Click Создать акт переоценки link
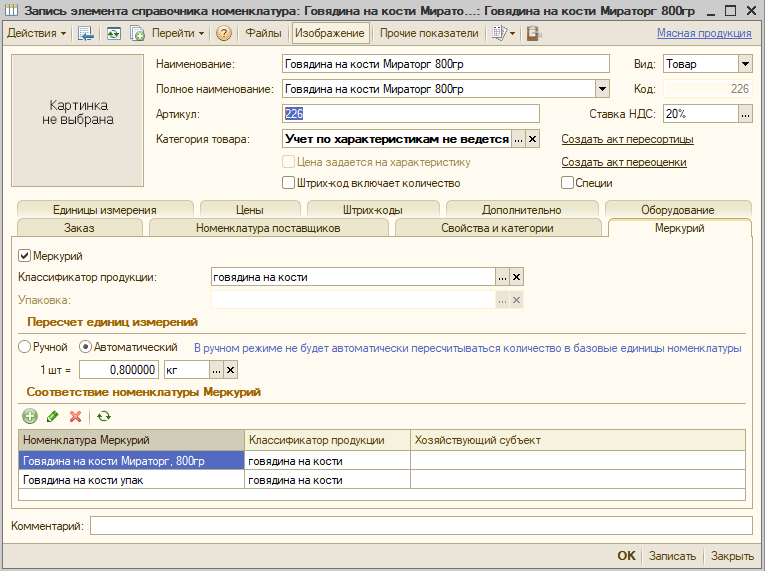Image resolution: width=765 pixels, height=571 pixels. 624,162
